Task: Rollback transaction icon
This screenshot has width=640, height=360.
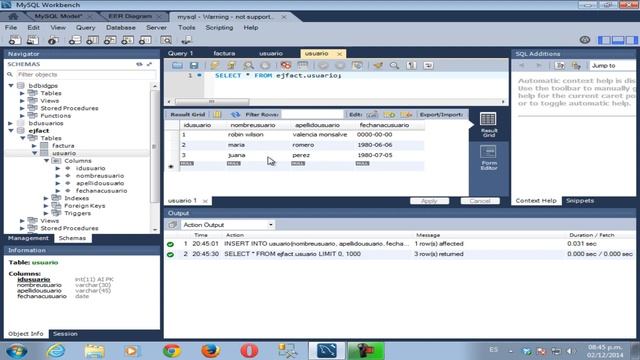Action: coord(340,65)
